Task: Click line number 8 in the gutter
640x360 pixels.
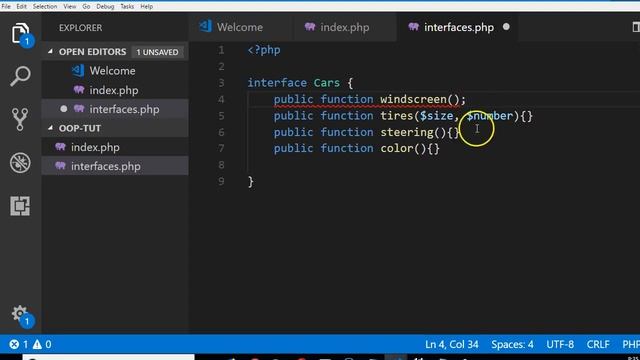Action: (221, 165)
